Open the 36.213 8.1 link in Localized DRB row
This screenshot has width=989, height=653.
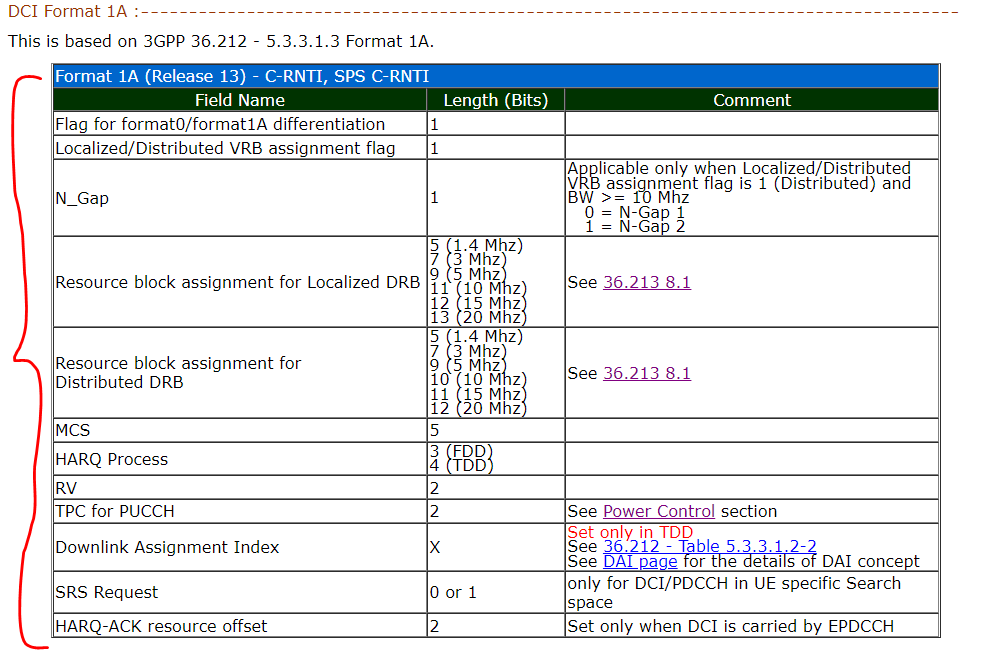click(646, 282)
